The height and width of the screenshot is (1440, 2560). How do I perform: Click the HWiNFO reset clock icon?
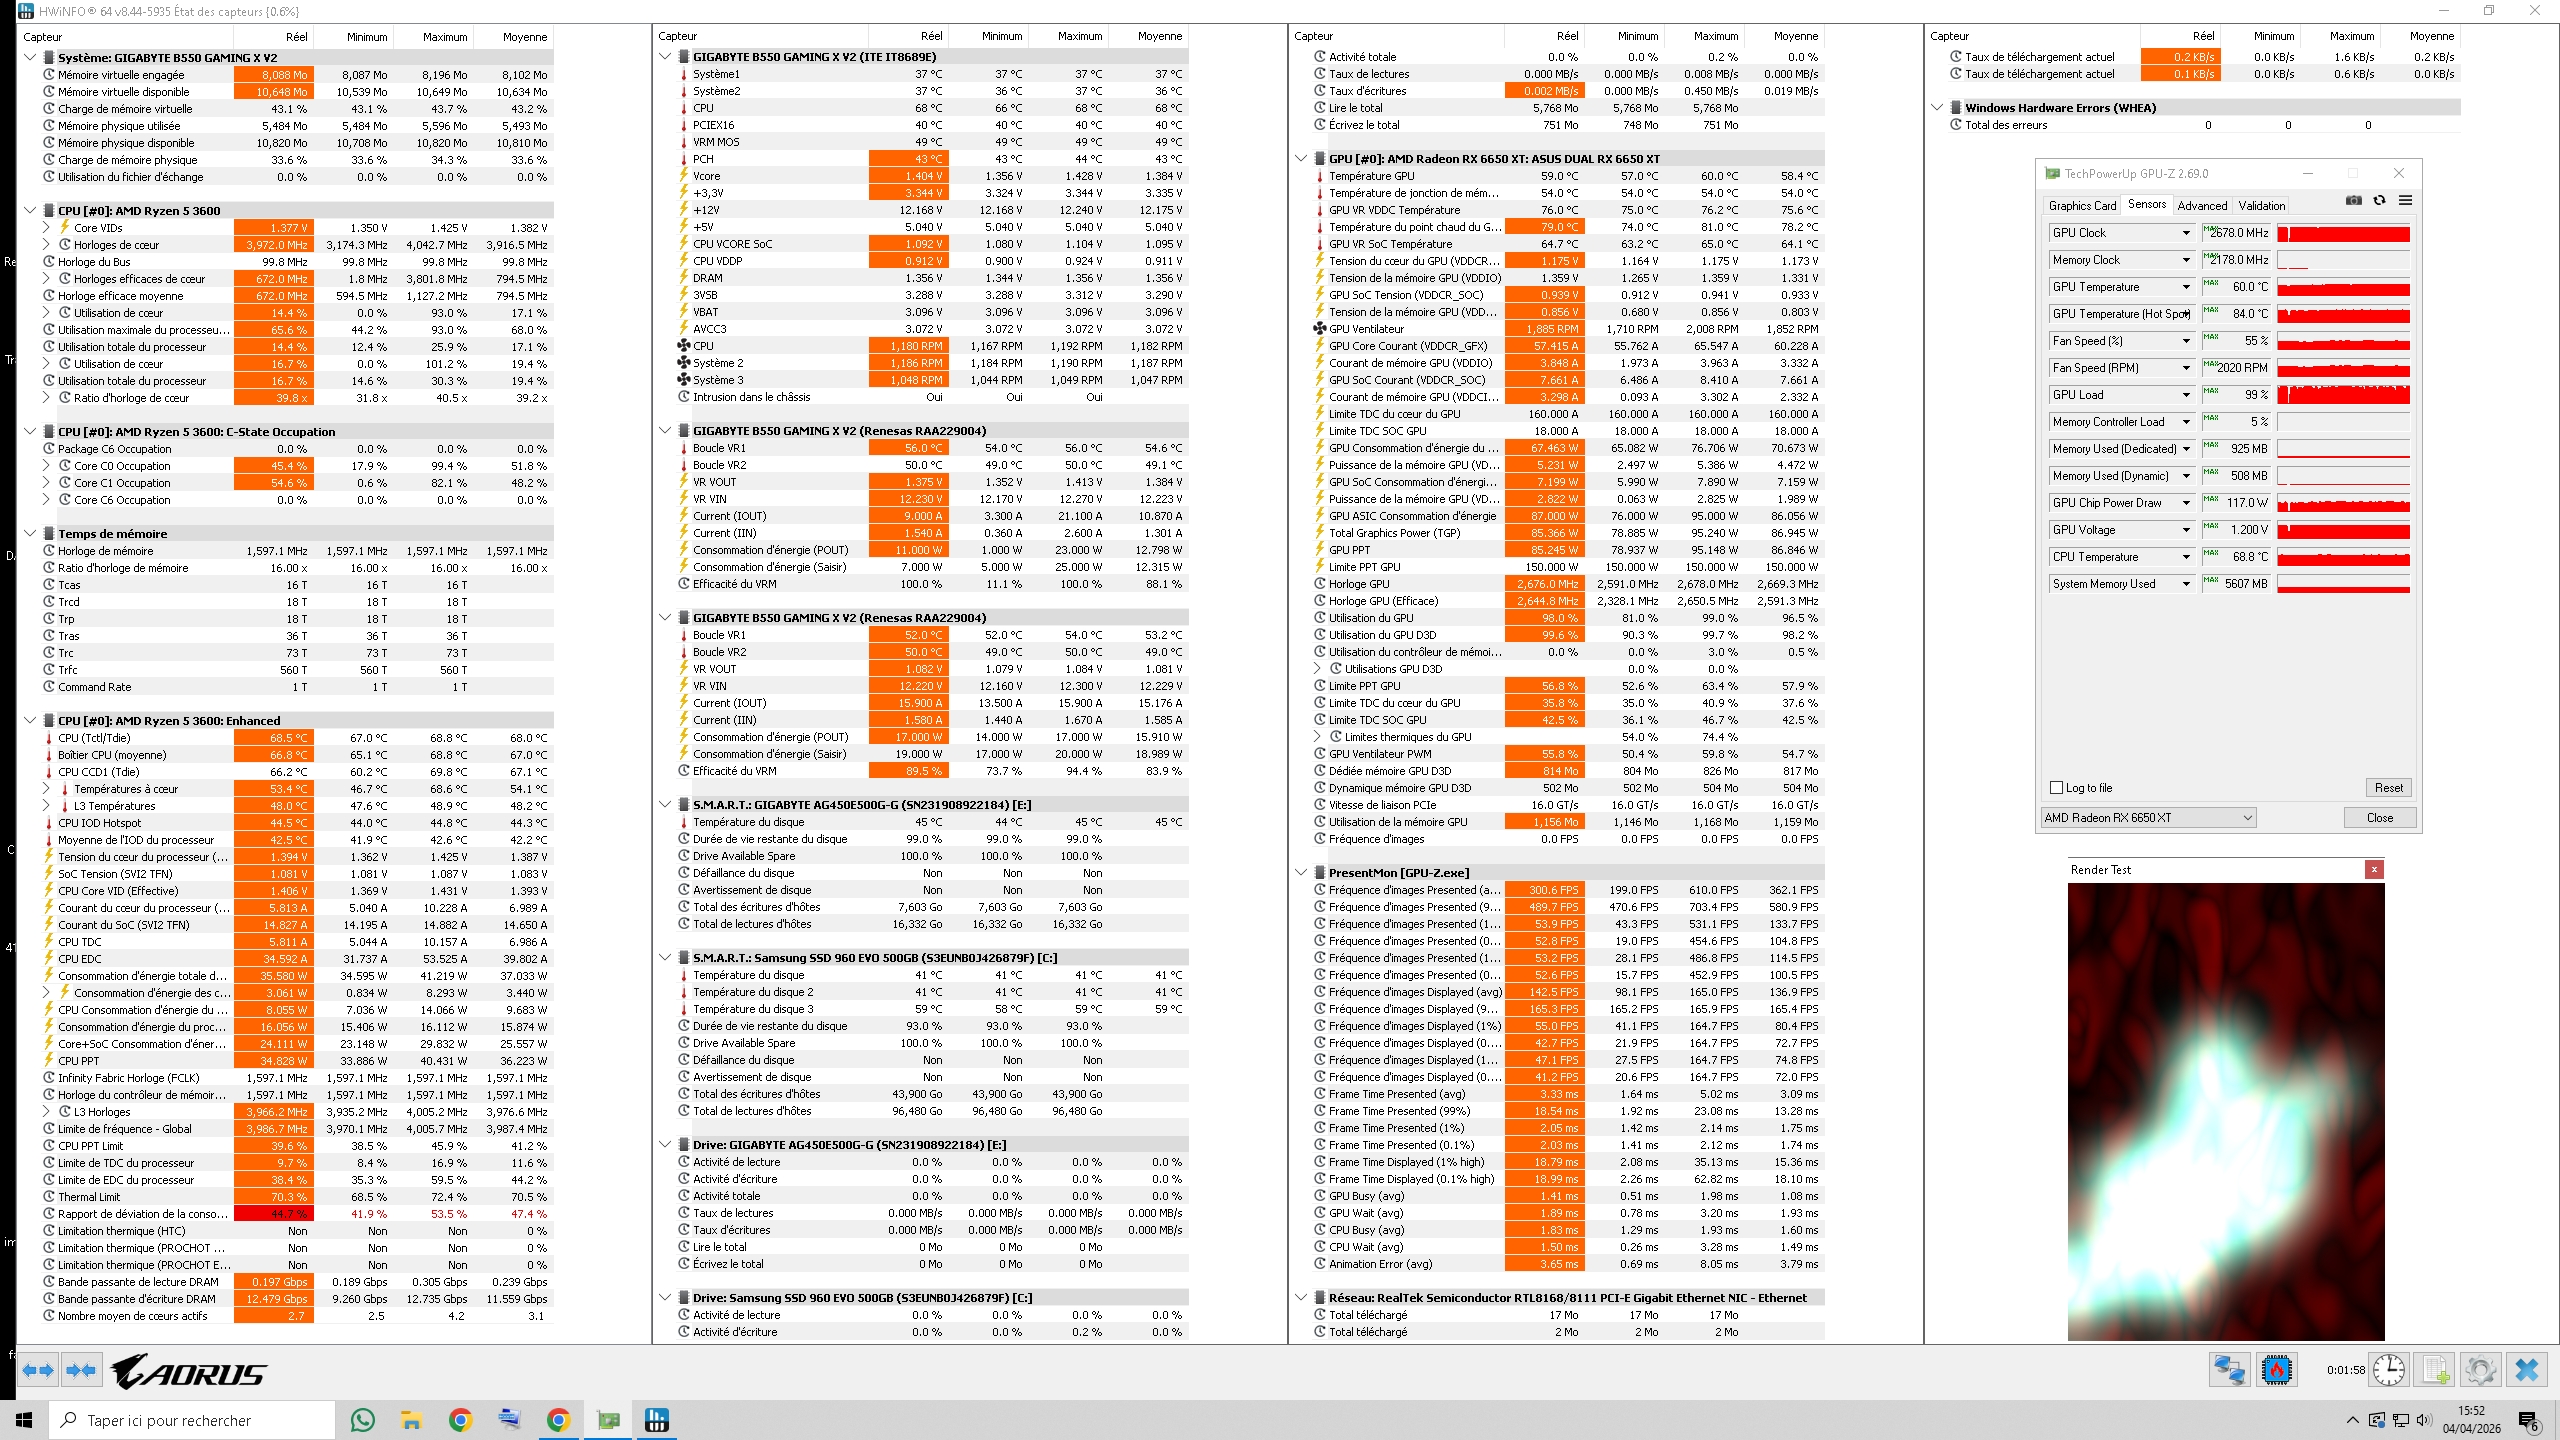coord(2389,1370)
